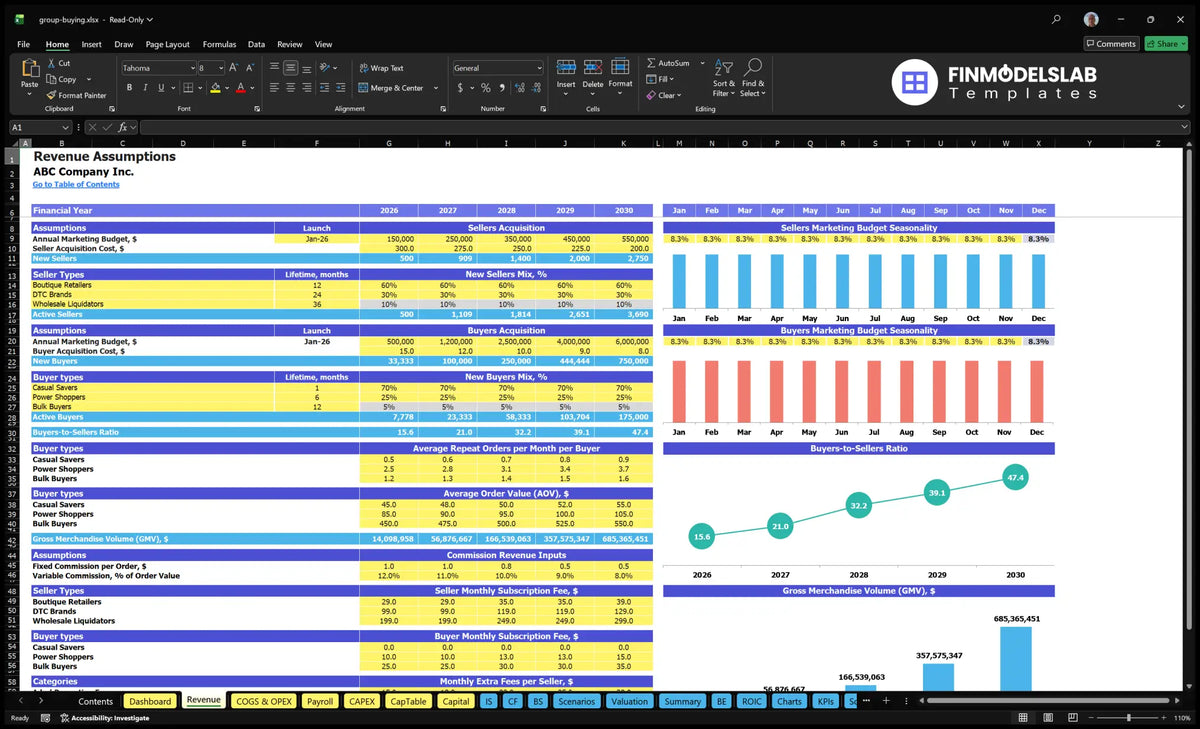1200x729 pixels.
Task: Toggle Wrap Text
Action: point(381,68)
